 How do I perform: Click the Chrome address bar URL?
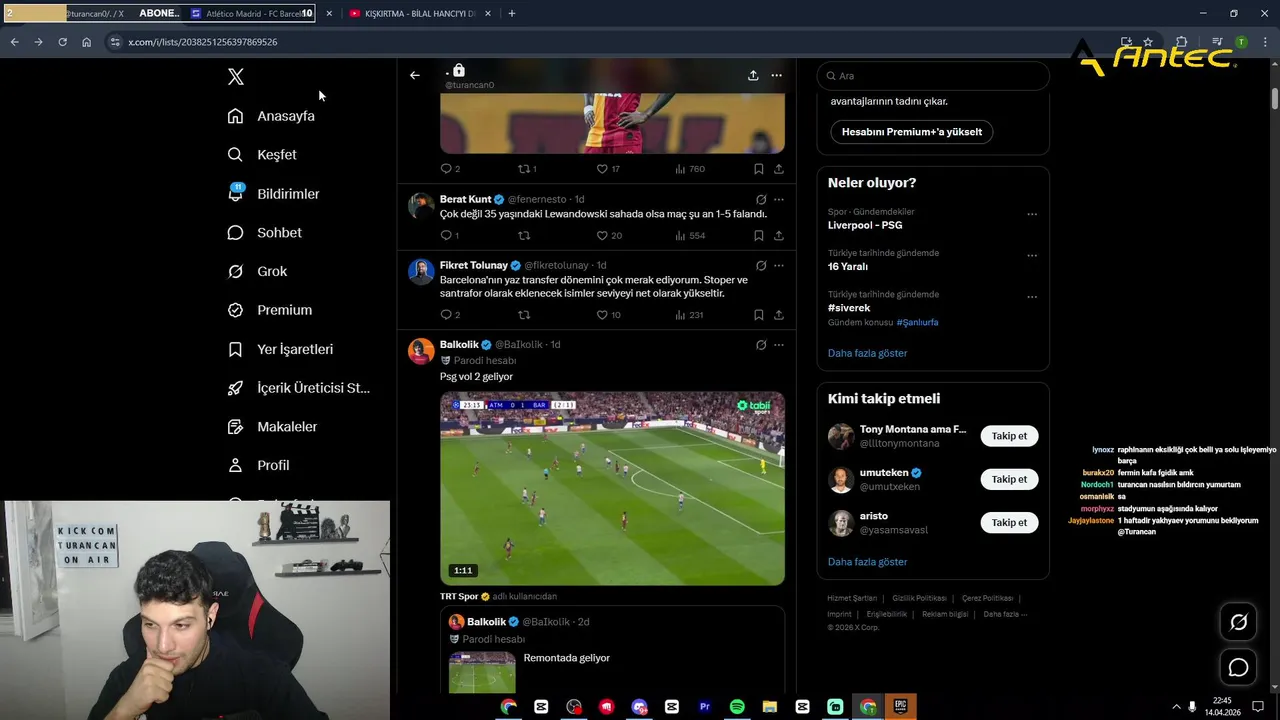coord(203,42)
